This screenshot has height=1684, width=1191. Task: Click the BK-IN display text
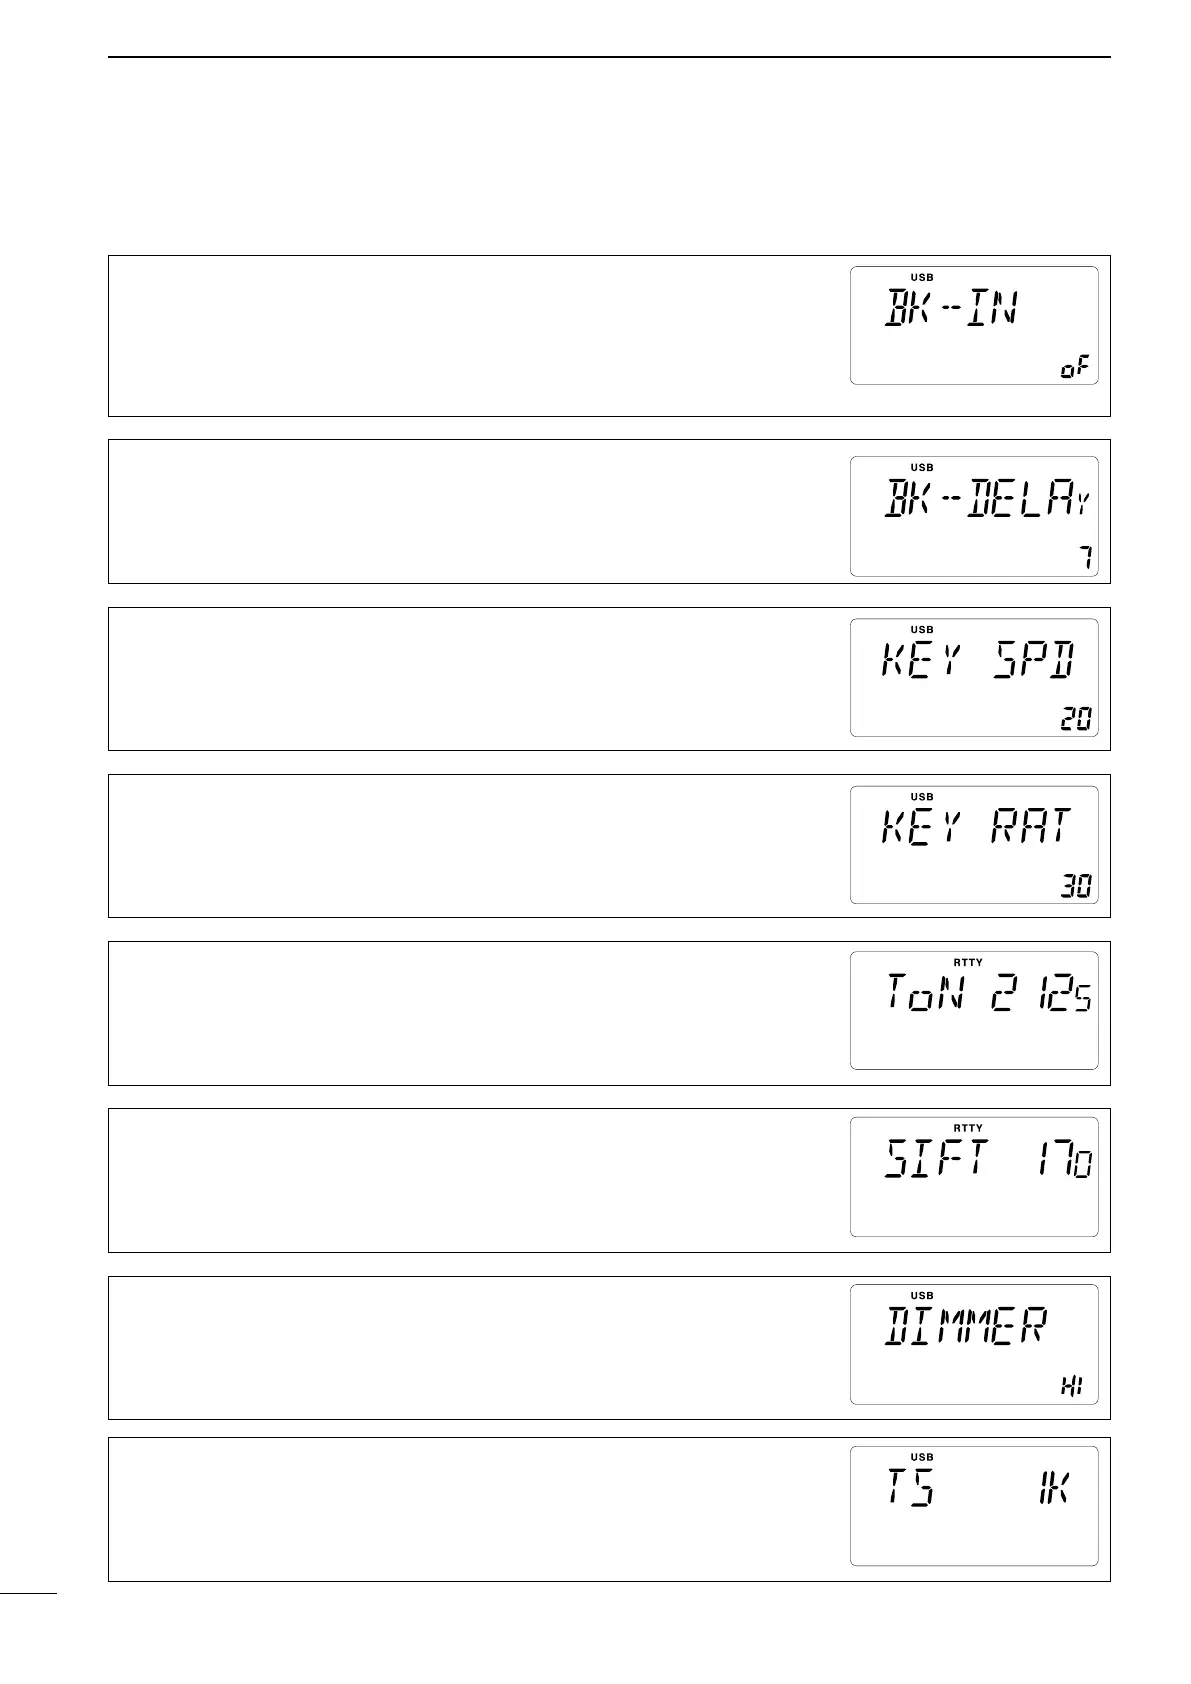pyautogui.click(x=951, y=307)
